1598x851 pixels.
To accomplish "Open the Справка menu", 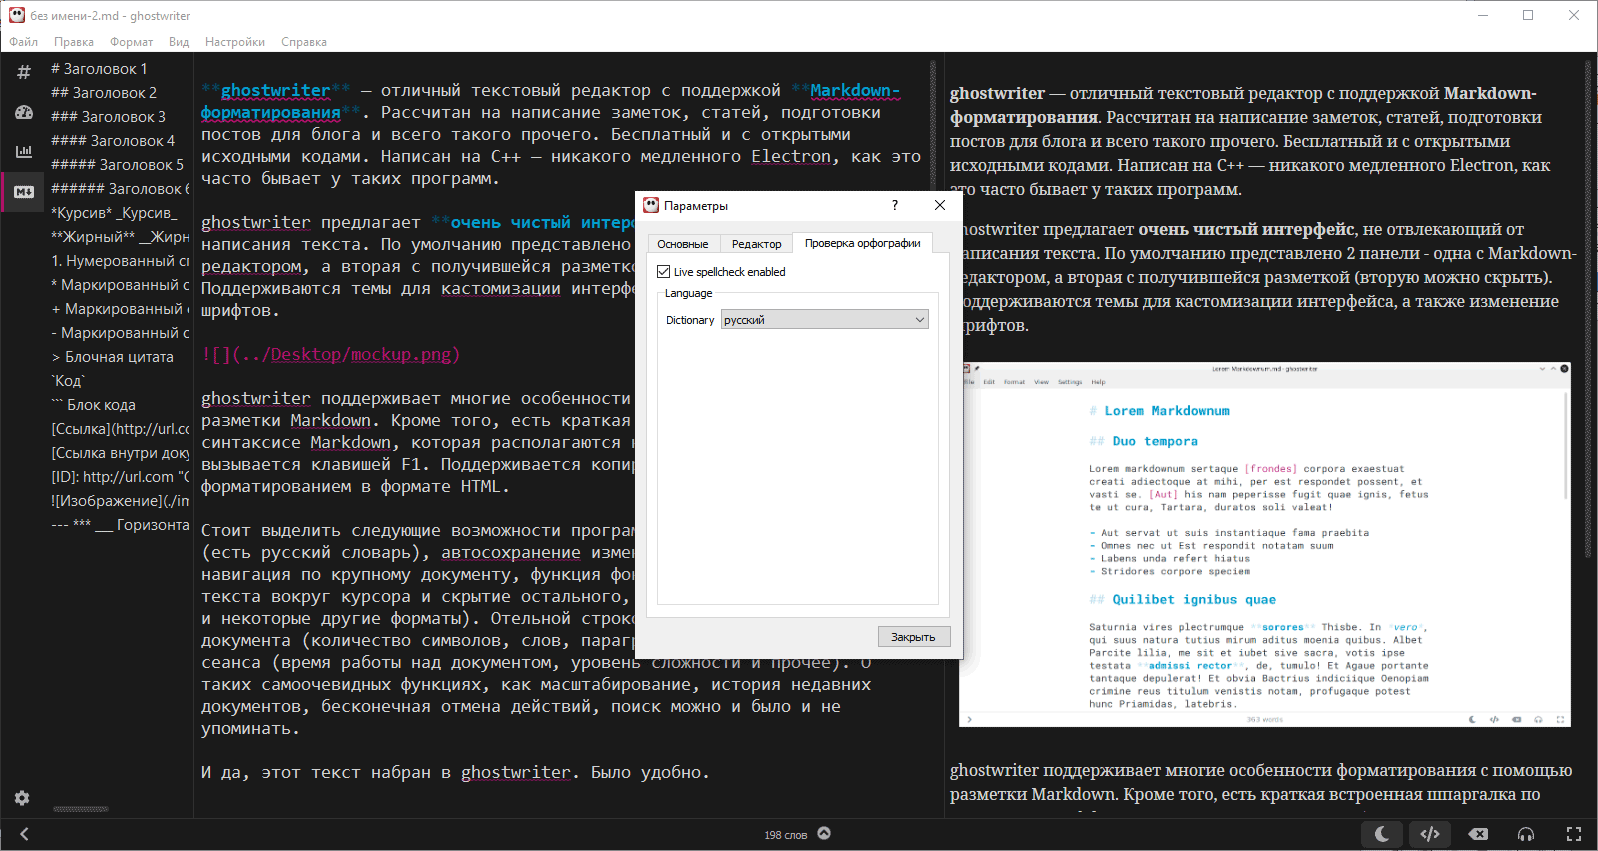I will (304, 42).
